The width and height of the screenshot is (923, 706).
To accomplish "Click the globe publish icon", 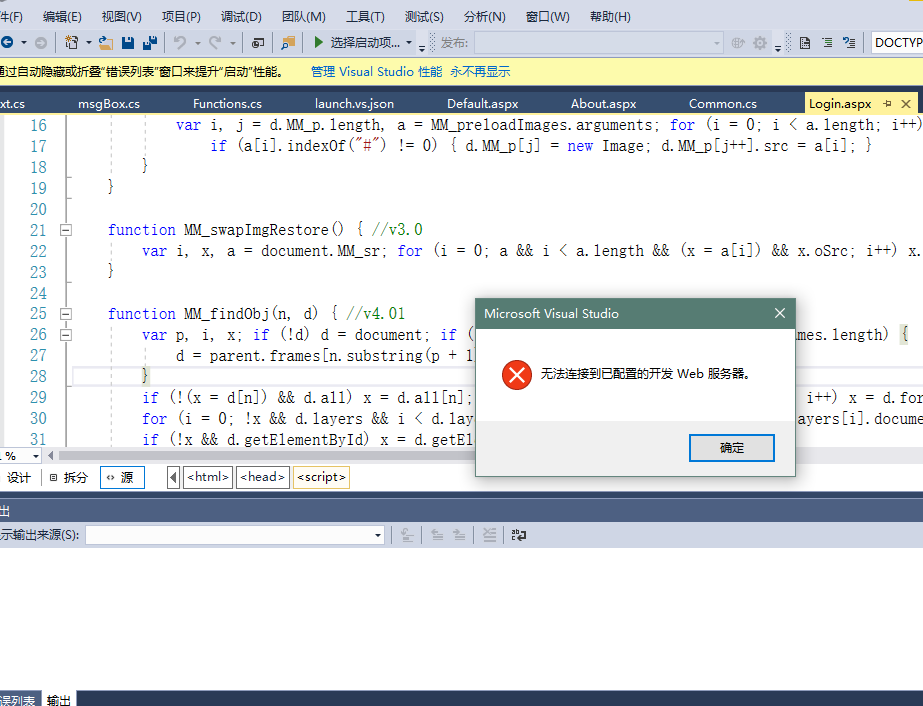I will [x=738, y=42].
